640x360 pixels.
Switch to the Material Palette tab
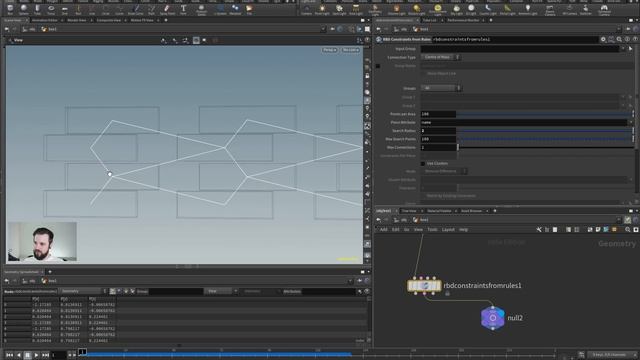click(439, 211)
